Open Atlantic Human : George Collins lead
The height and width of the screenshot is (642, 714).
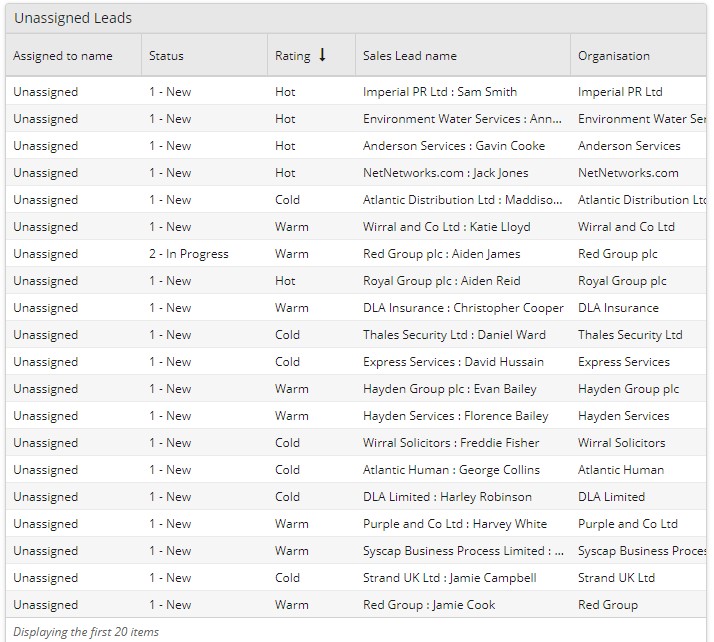[451, 470]
